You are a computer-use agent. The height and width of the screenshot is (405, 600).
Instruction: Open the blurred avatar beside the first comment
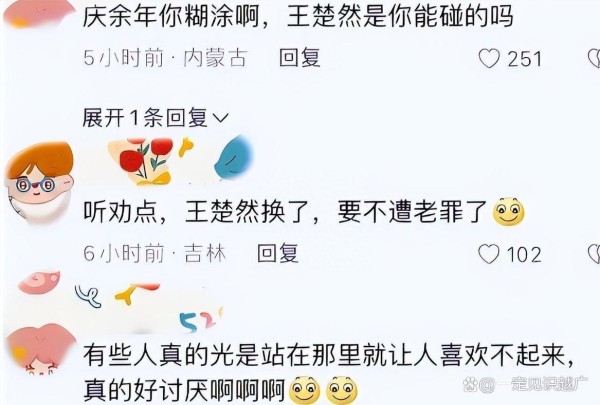(39, 13)
